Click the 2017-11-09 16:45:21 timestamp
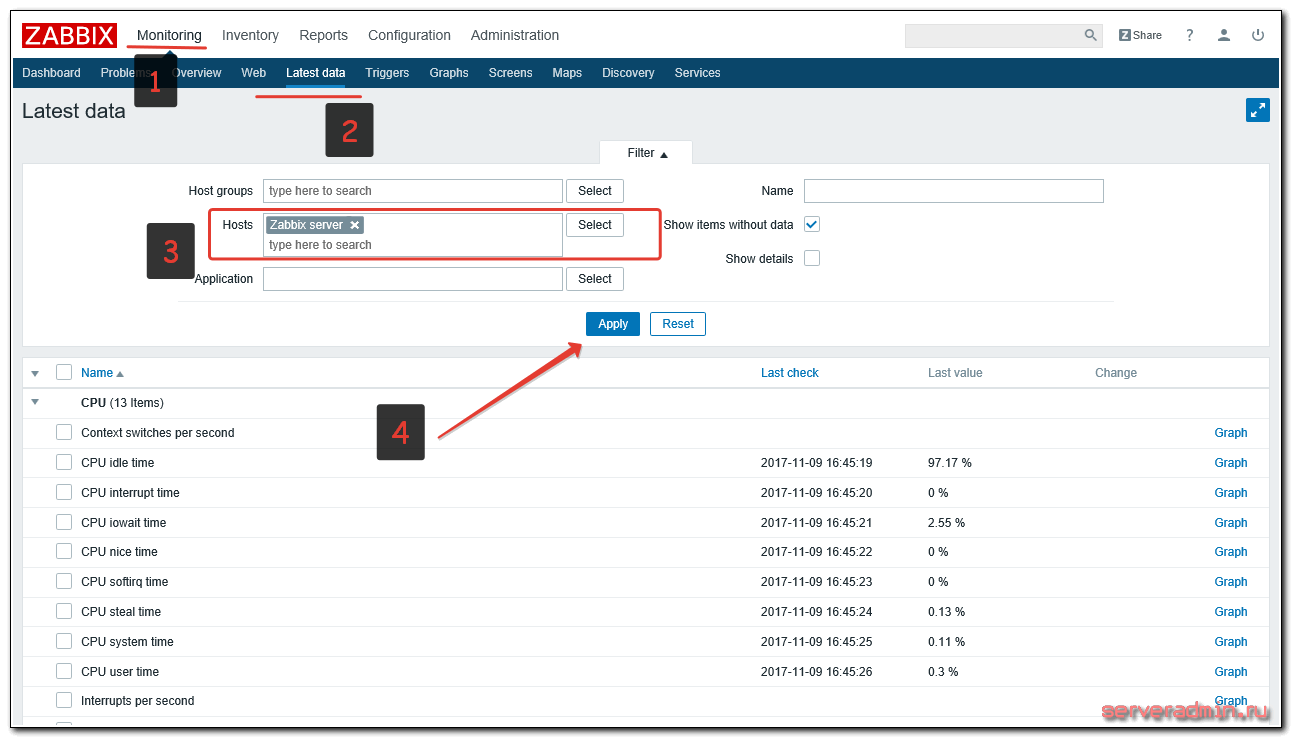This screenshot has width=1293, height=739. pos(817,523)
